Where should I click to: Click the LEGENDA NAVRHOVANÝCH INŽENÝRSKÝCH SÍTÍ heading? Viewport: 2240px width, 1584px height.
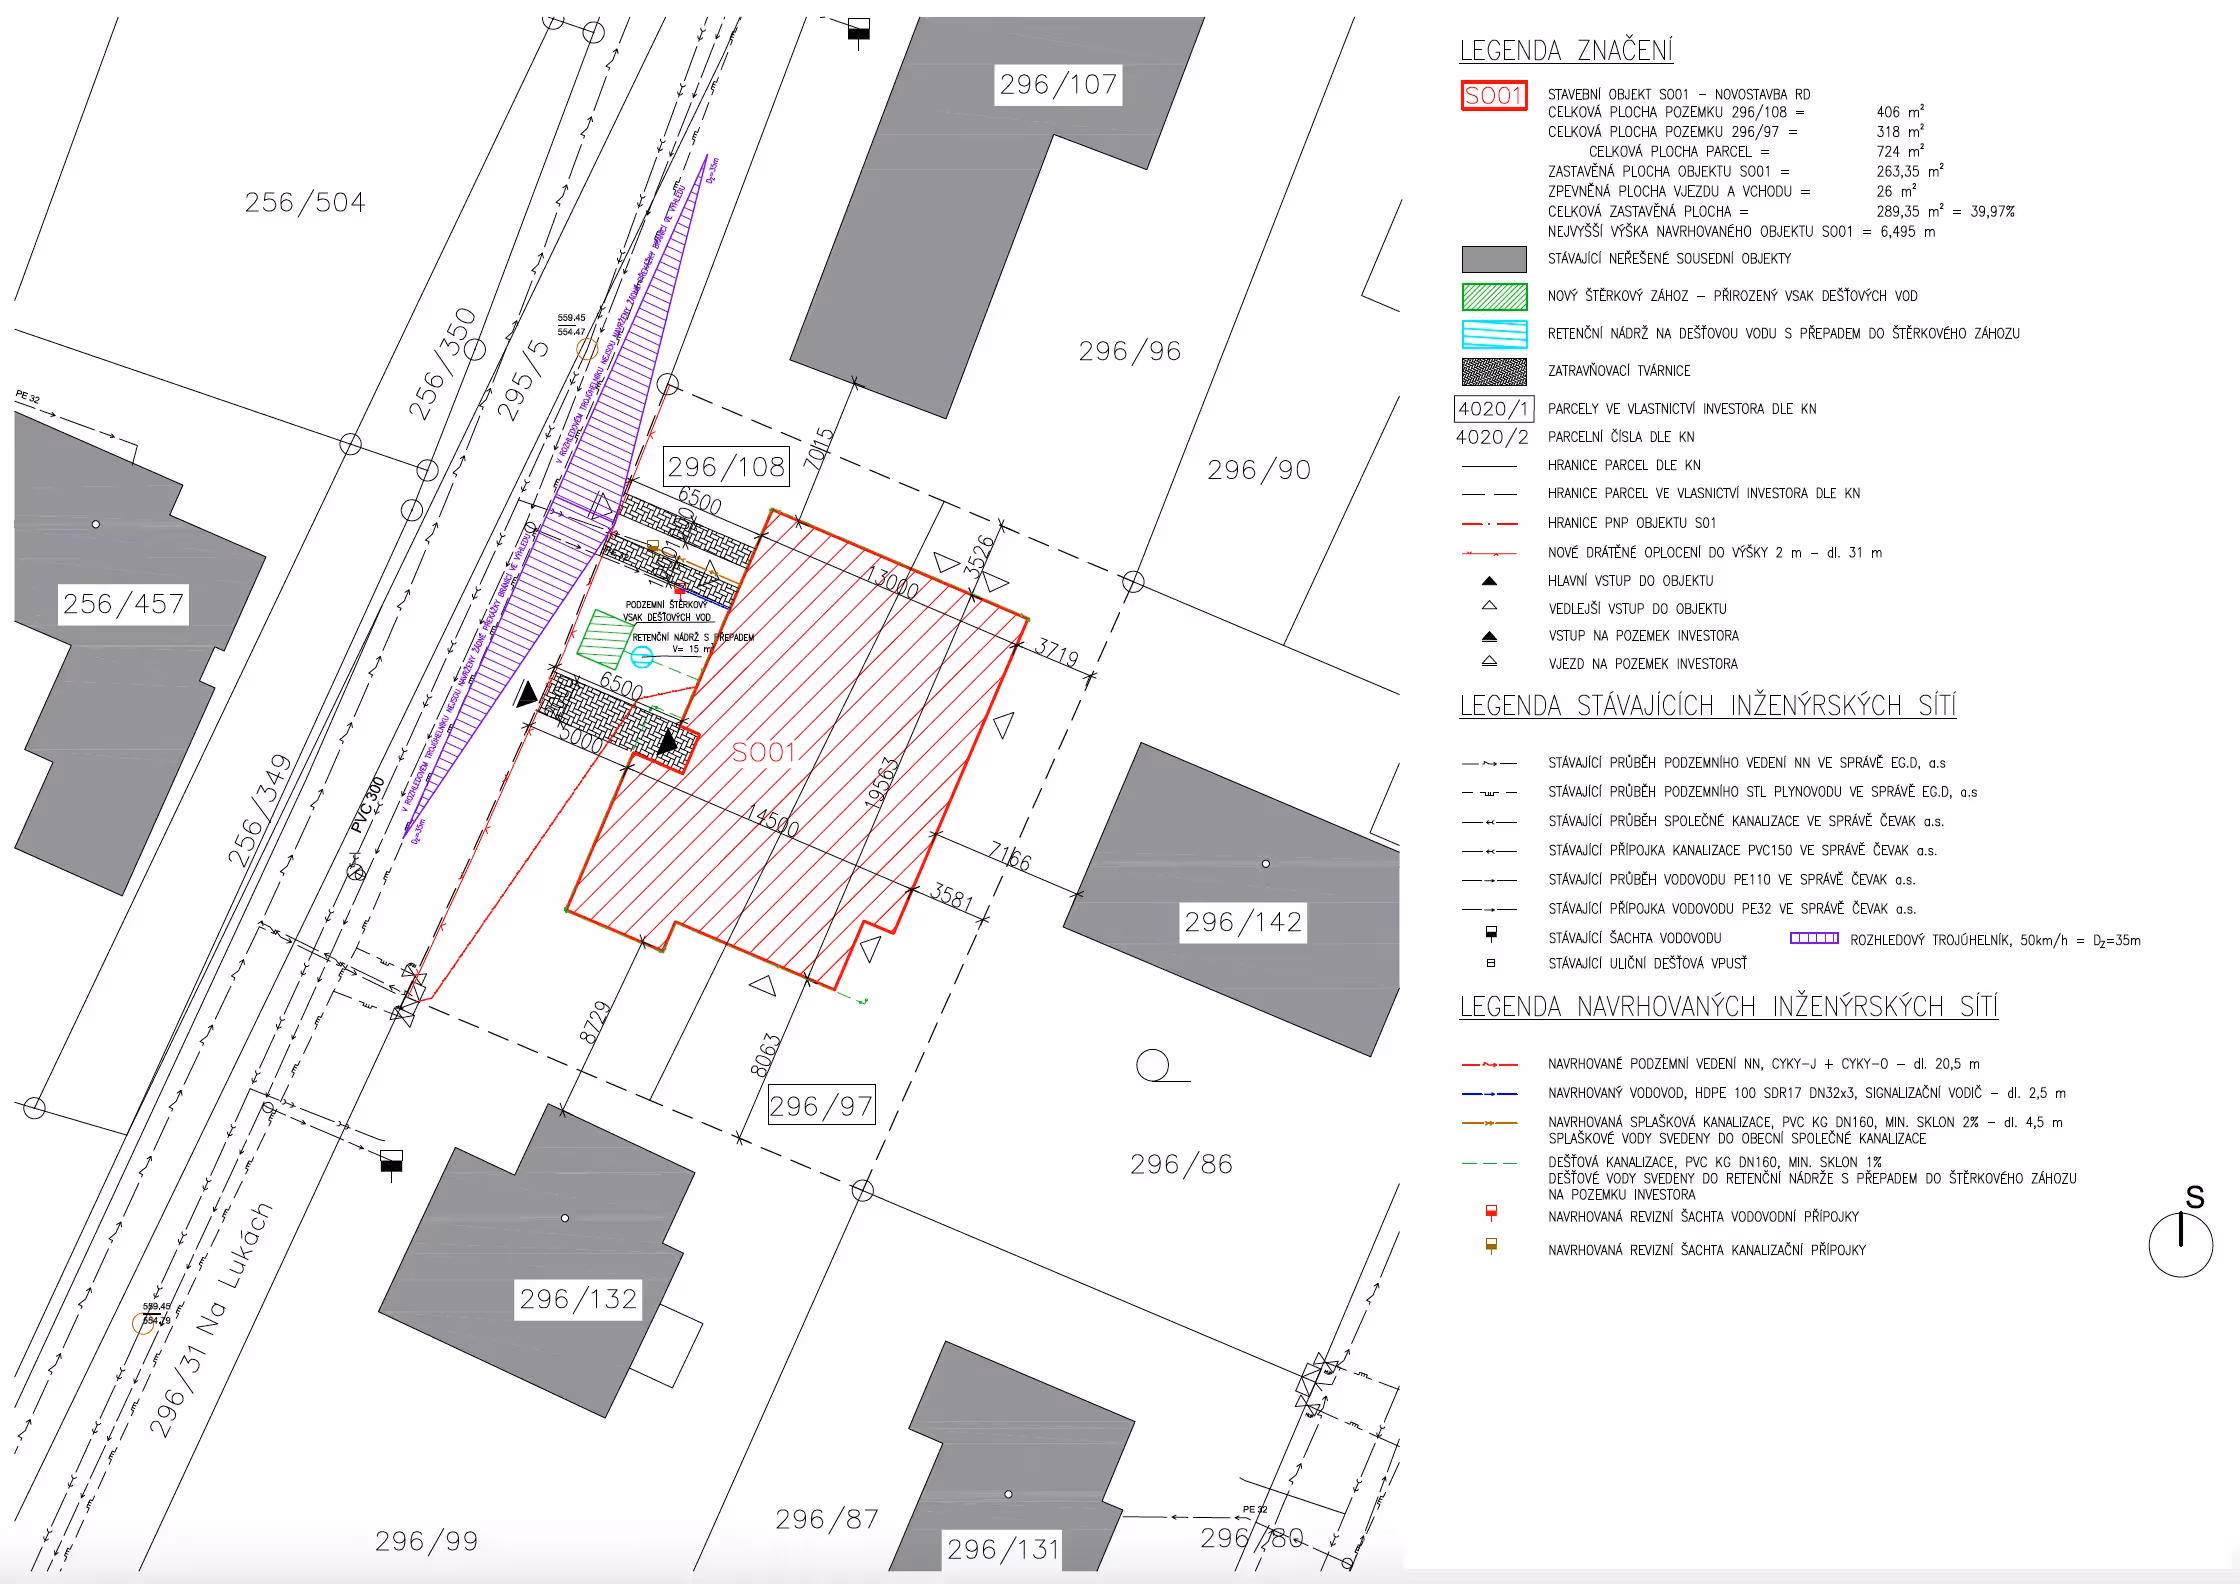[1728, 1006]
